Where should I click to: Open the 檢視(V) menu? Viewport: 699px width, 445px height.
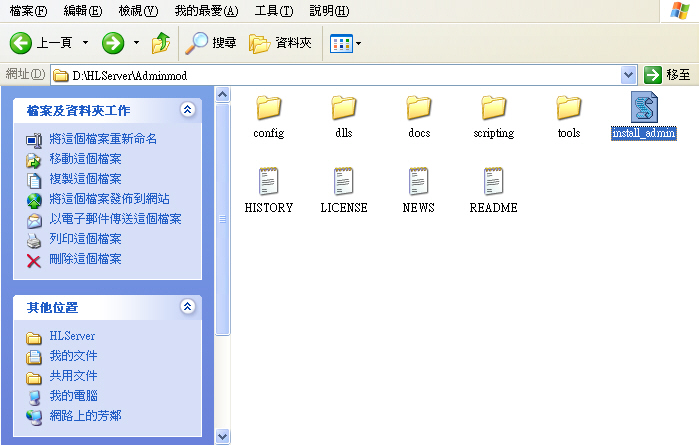coord(138,11)
